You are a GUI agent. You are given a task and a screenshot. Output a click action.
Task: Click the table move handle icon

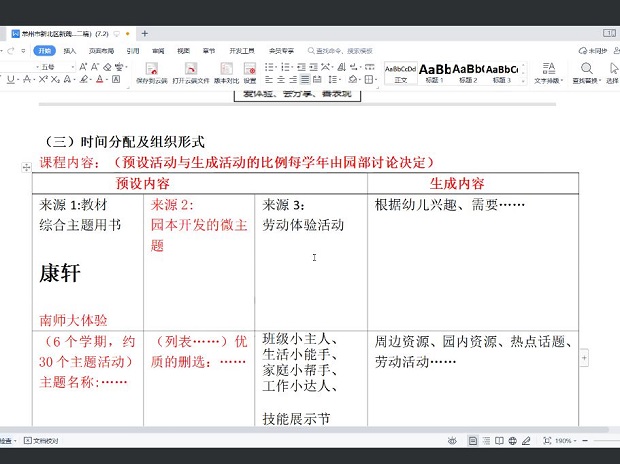pyautogui.click(x=26, y=167)
